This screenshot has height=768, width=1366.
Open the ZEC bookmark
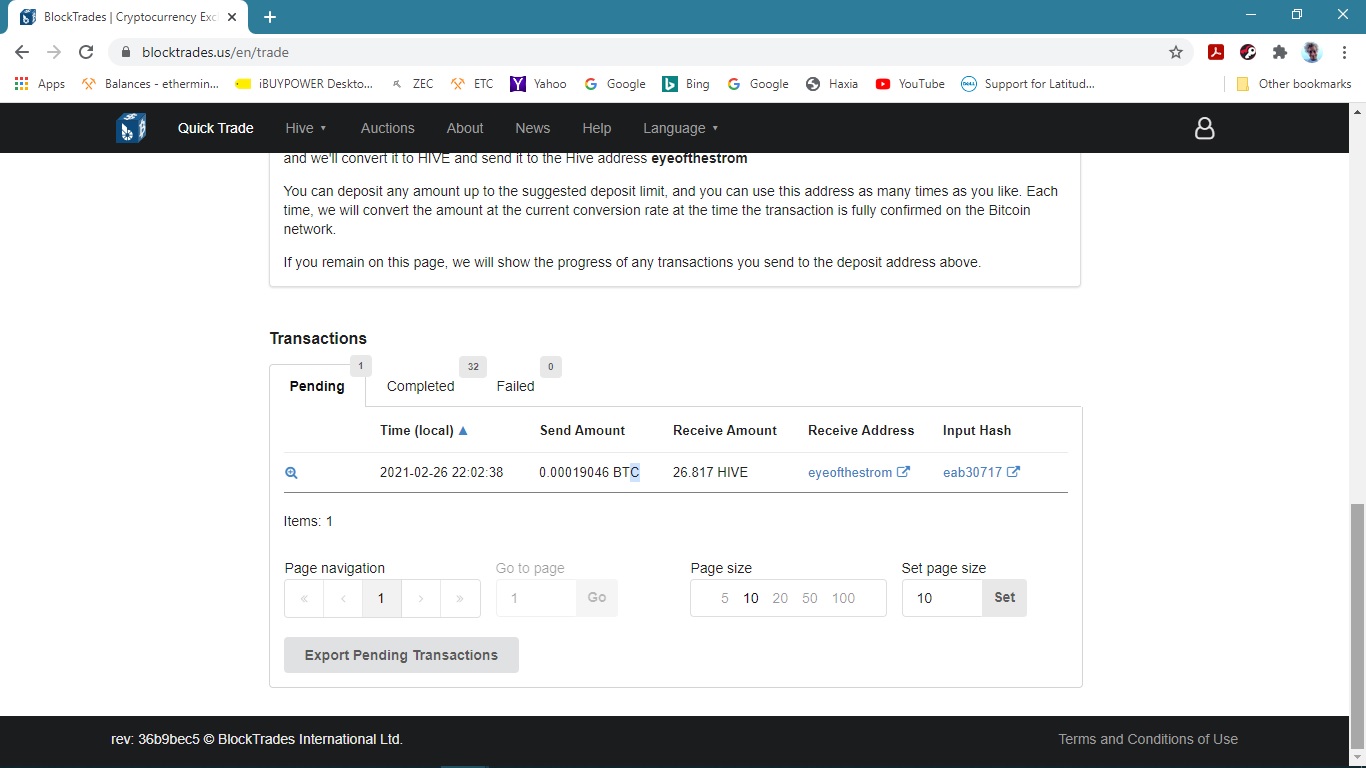coord(412,84)
